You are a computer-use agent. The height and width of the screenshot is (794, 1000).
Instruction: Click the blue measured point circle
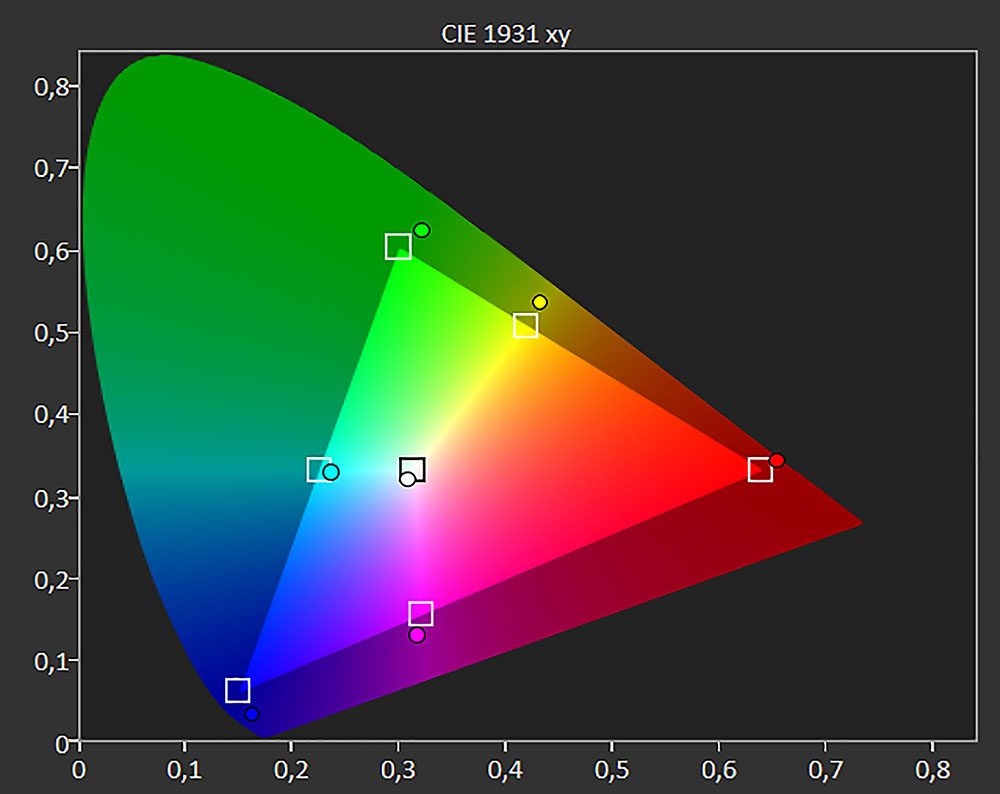click(x=252, y=714)
